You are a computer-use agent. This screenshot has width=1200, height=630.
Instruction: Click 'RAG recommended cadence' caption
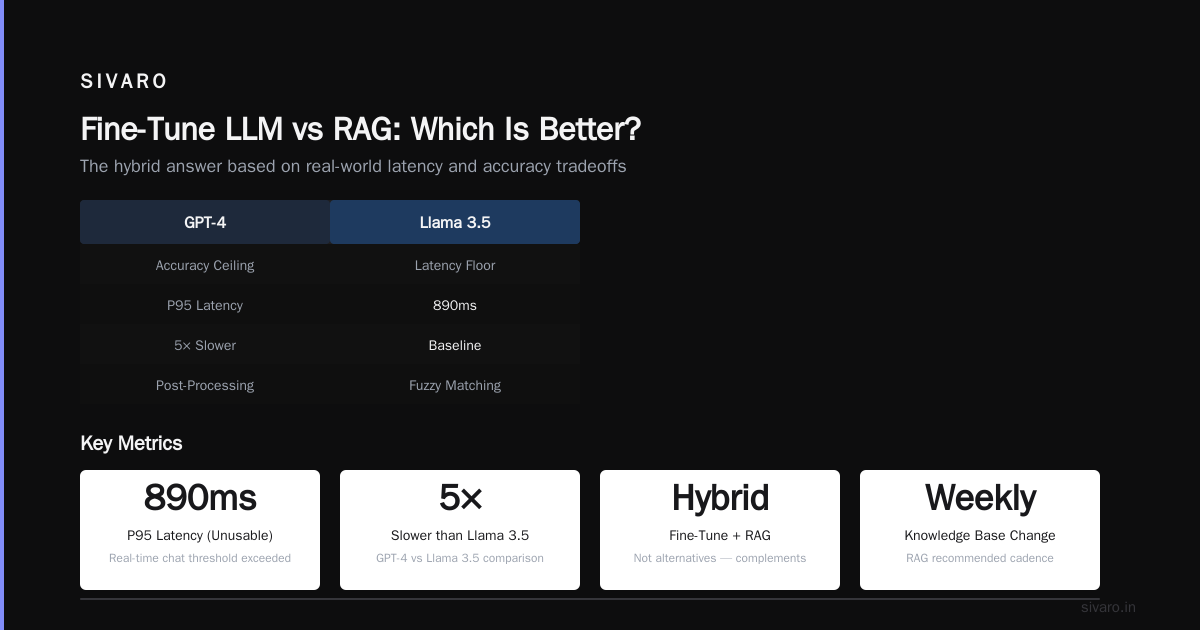coord(980,558)
